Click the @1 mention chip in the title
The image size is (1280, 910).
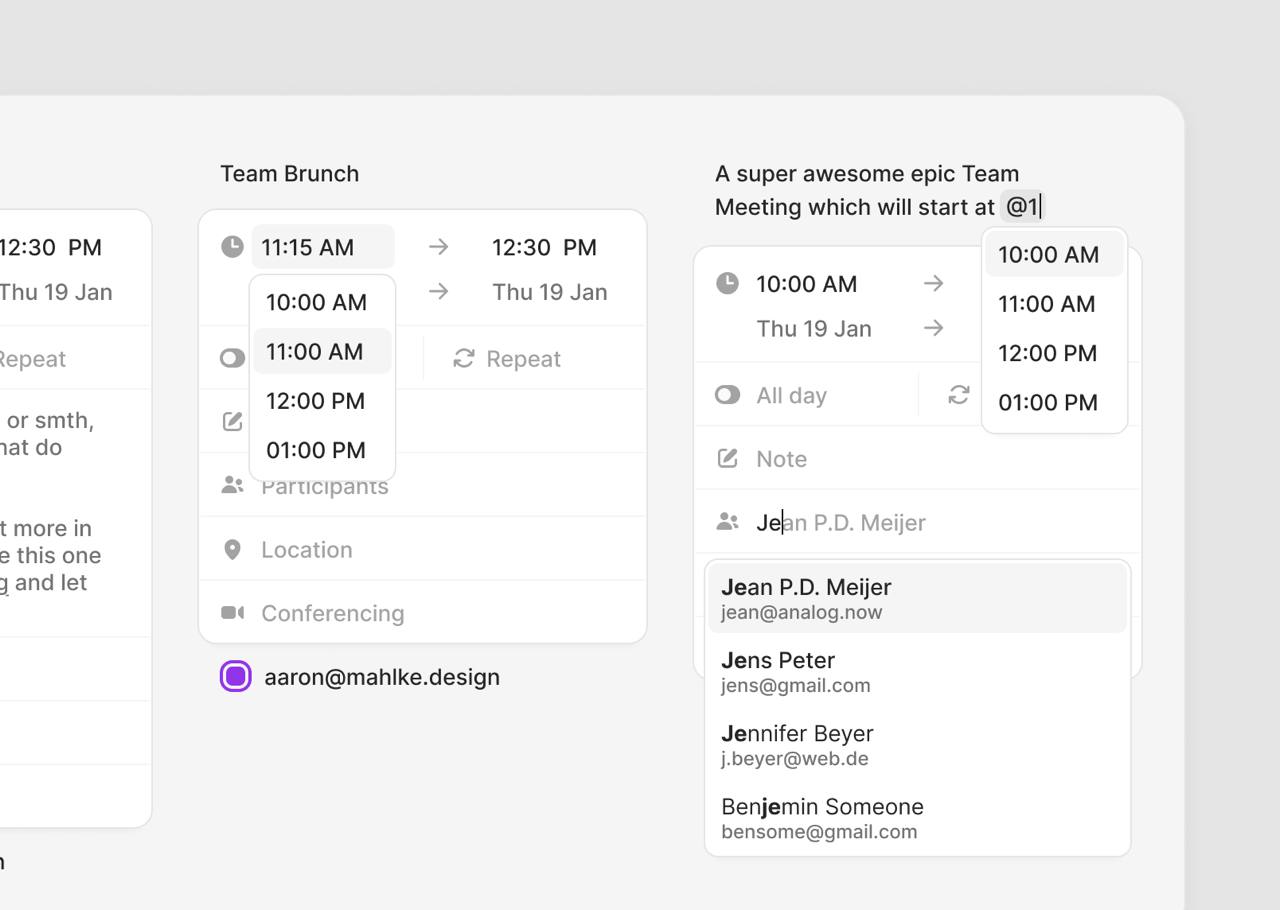coord(1022,207)
